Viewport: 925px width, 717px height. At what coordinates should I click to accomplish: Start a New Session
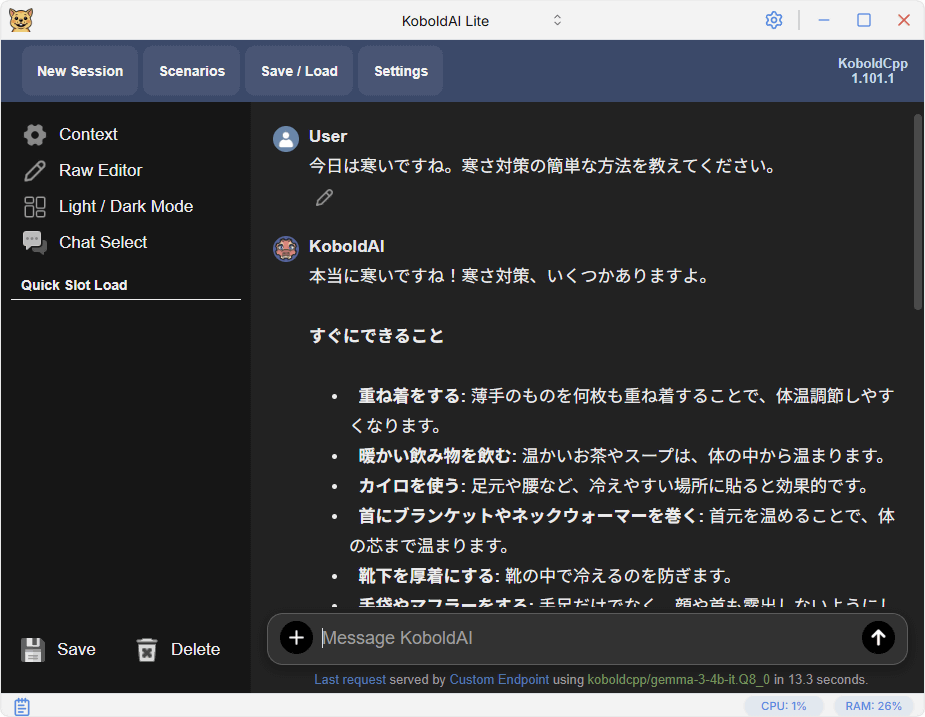(x=80, y=71)
